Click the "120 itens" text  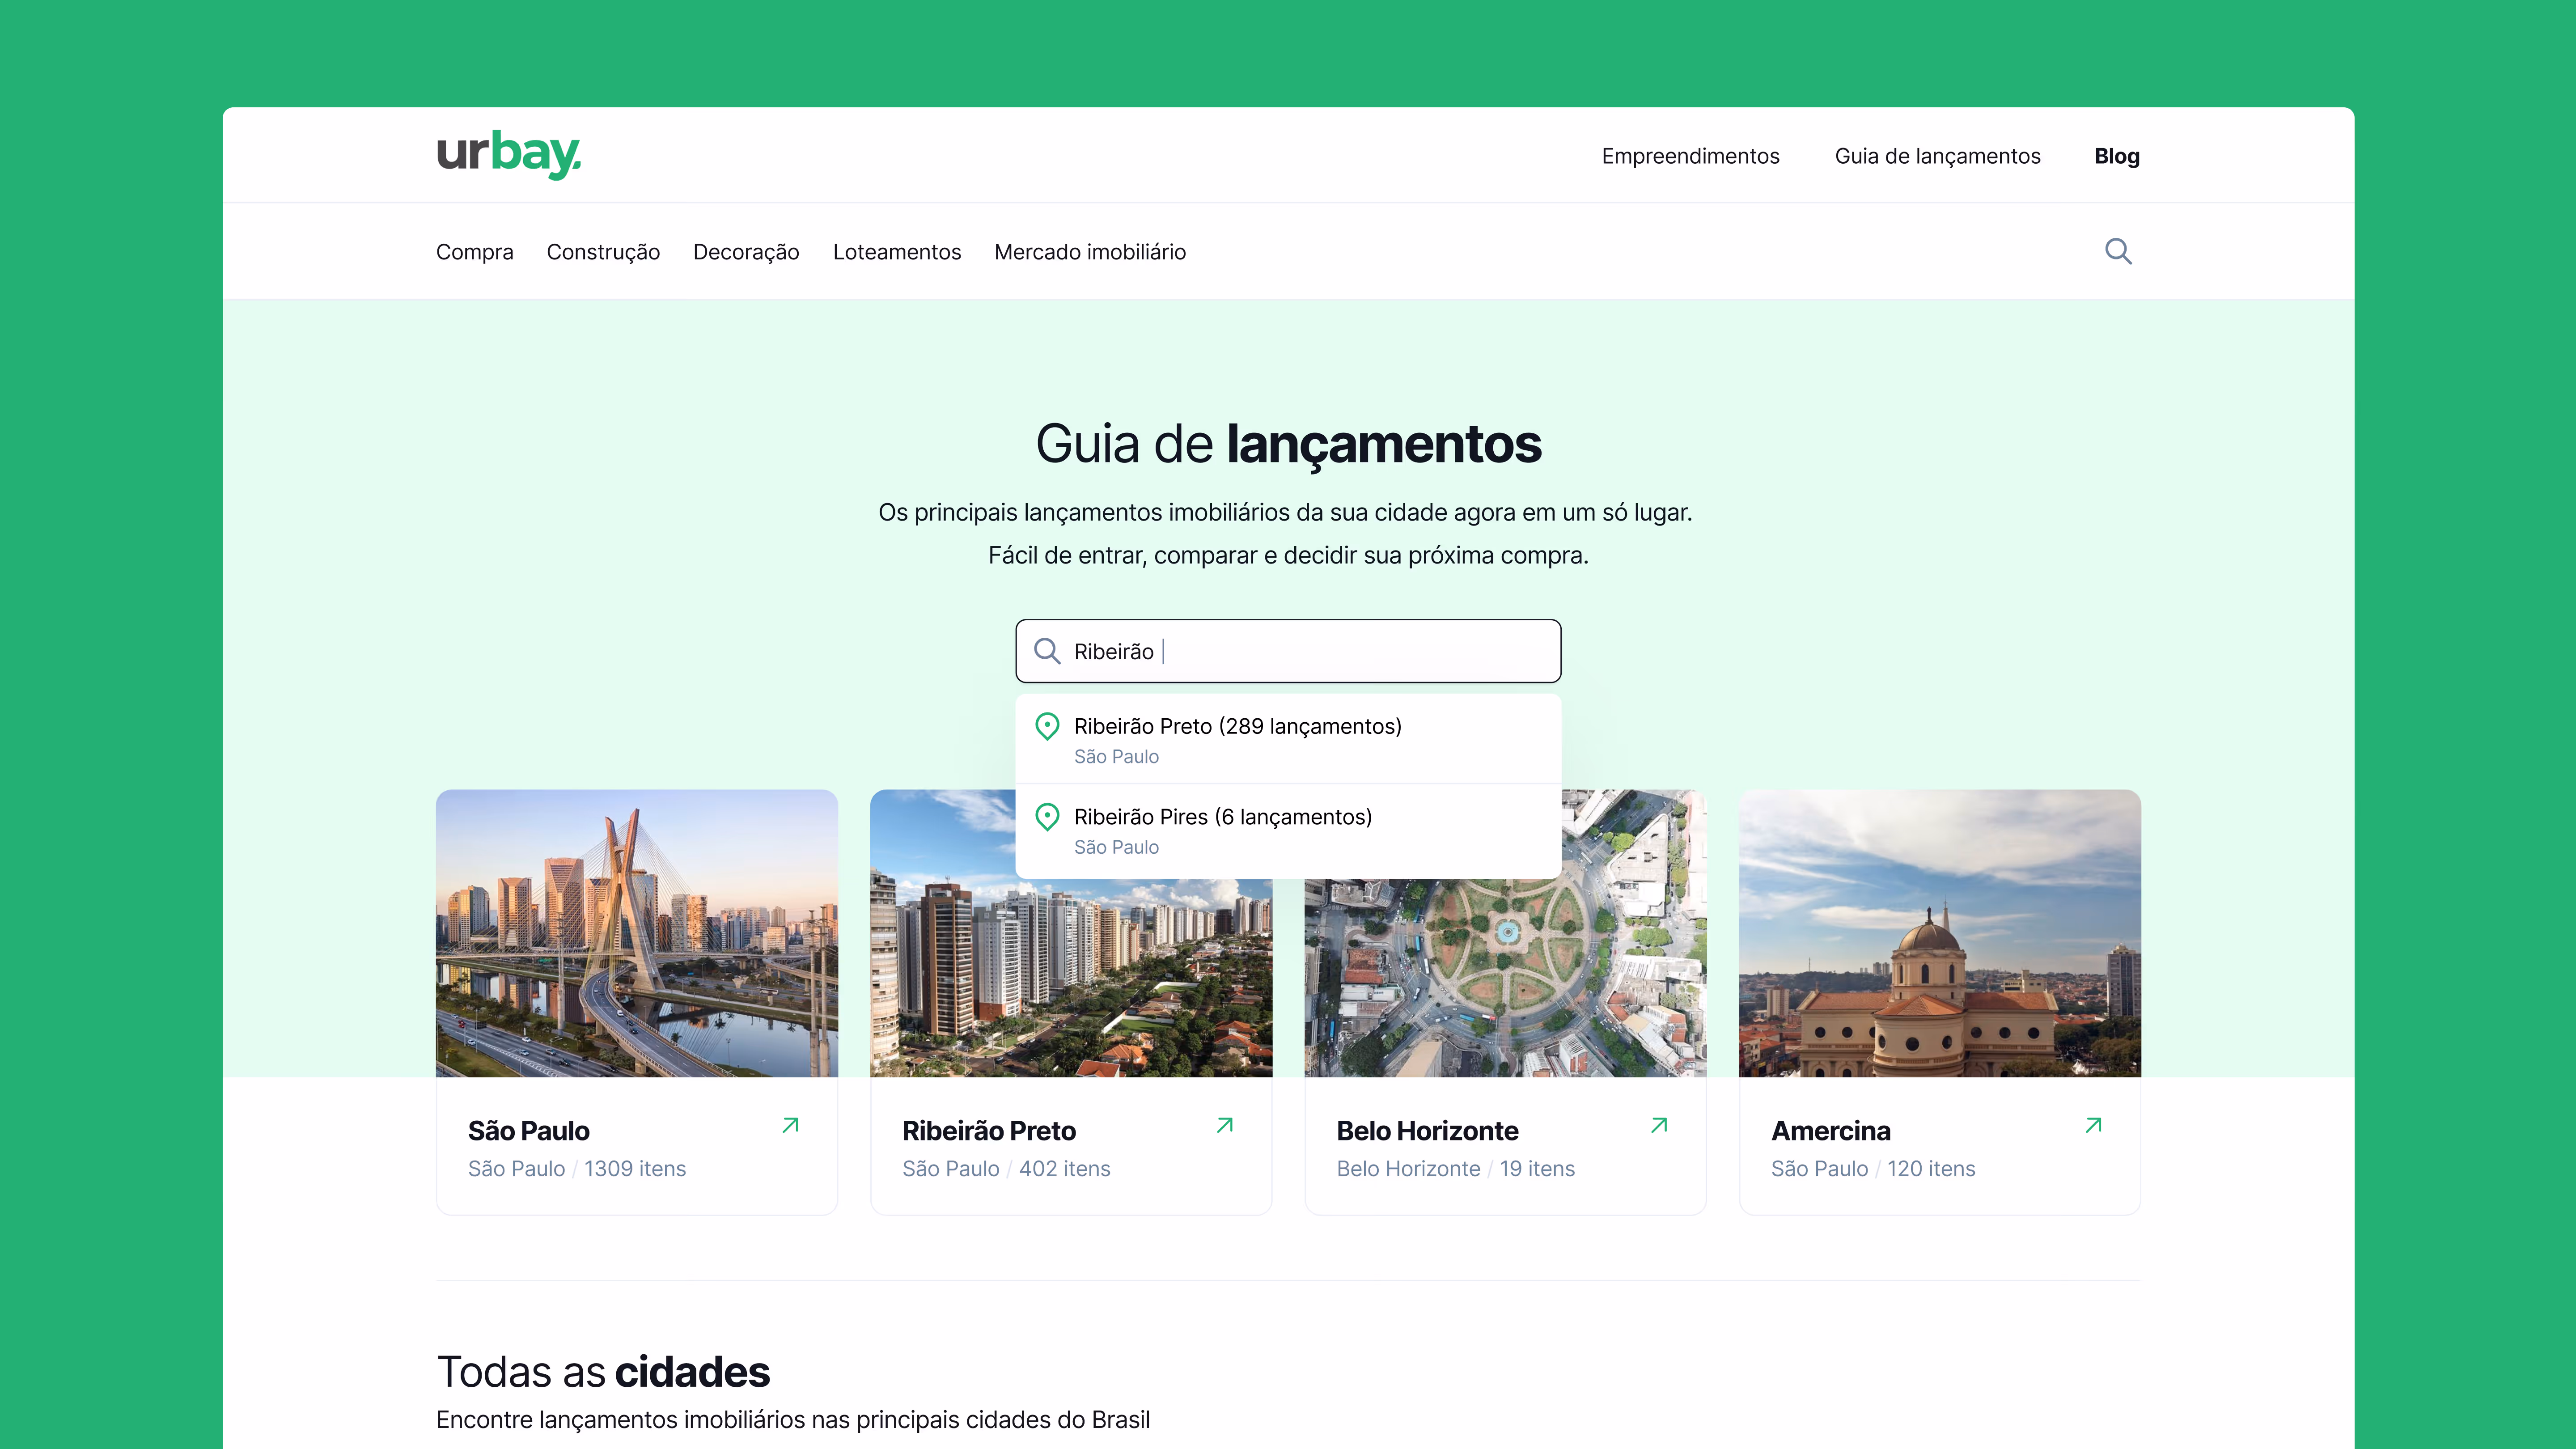pos(1931,1169)
